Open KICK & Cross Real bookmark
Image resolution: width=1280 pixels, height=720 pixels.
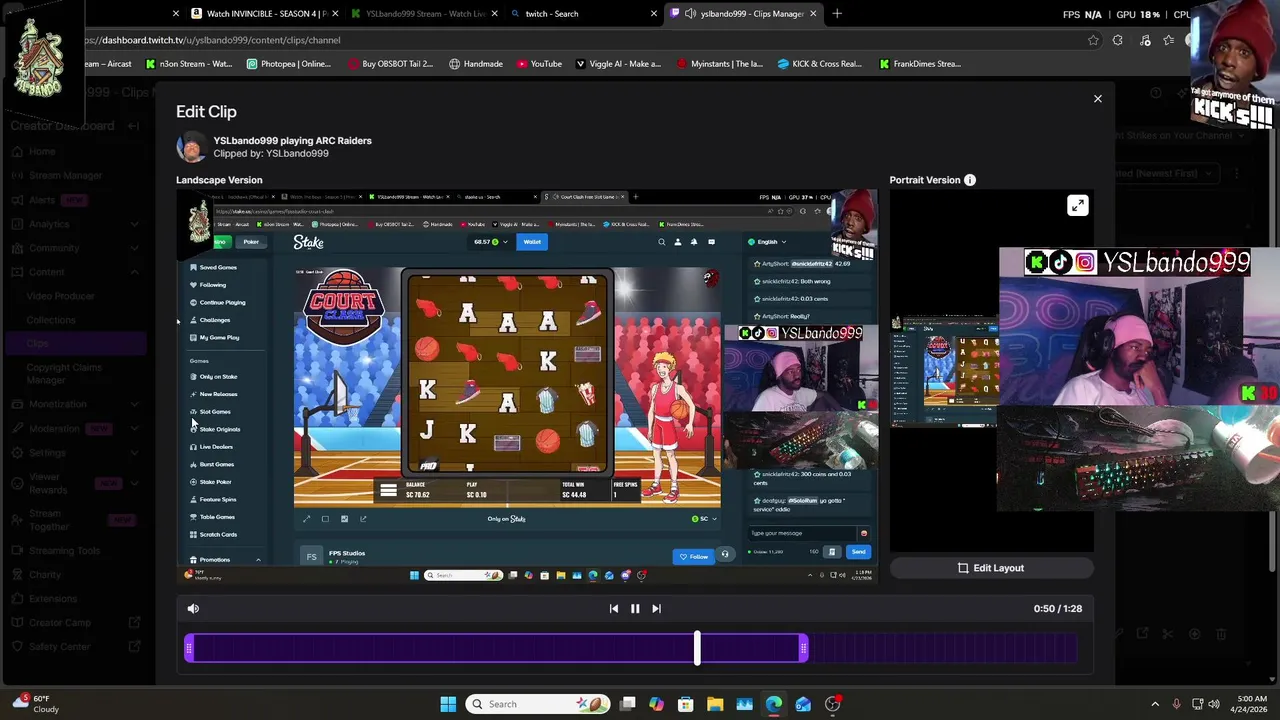pyautogui.click(x=819, y=64)
